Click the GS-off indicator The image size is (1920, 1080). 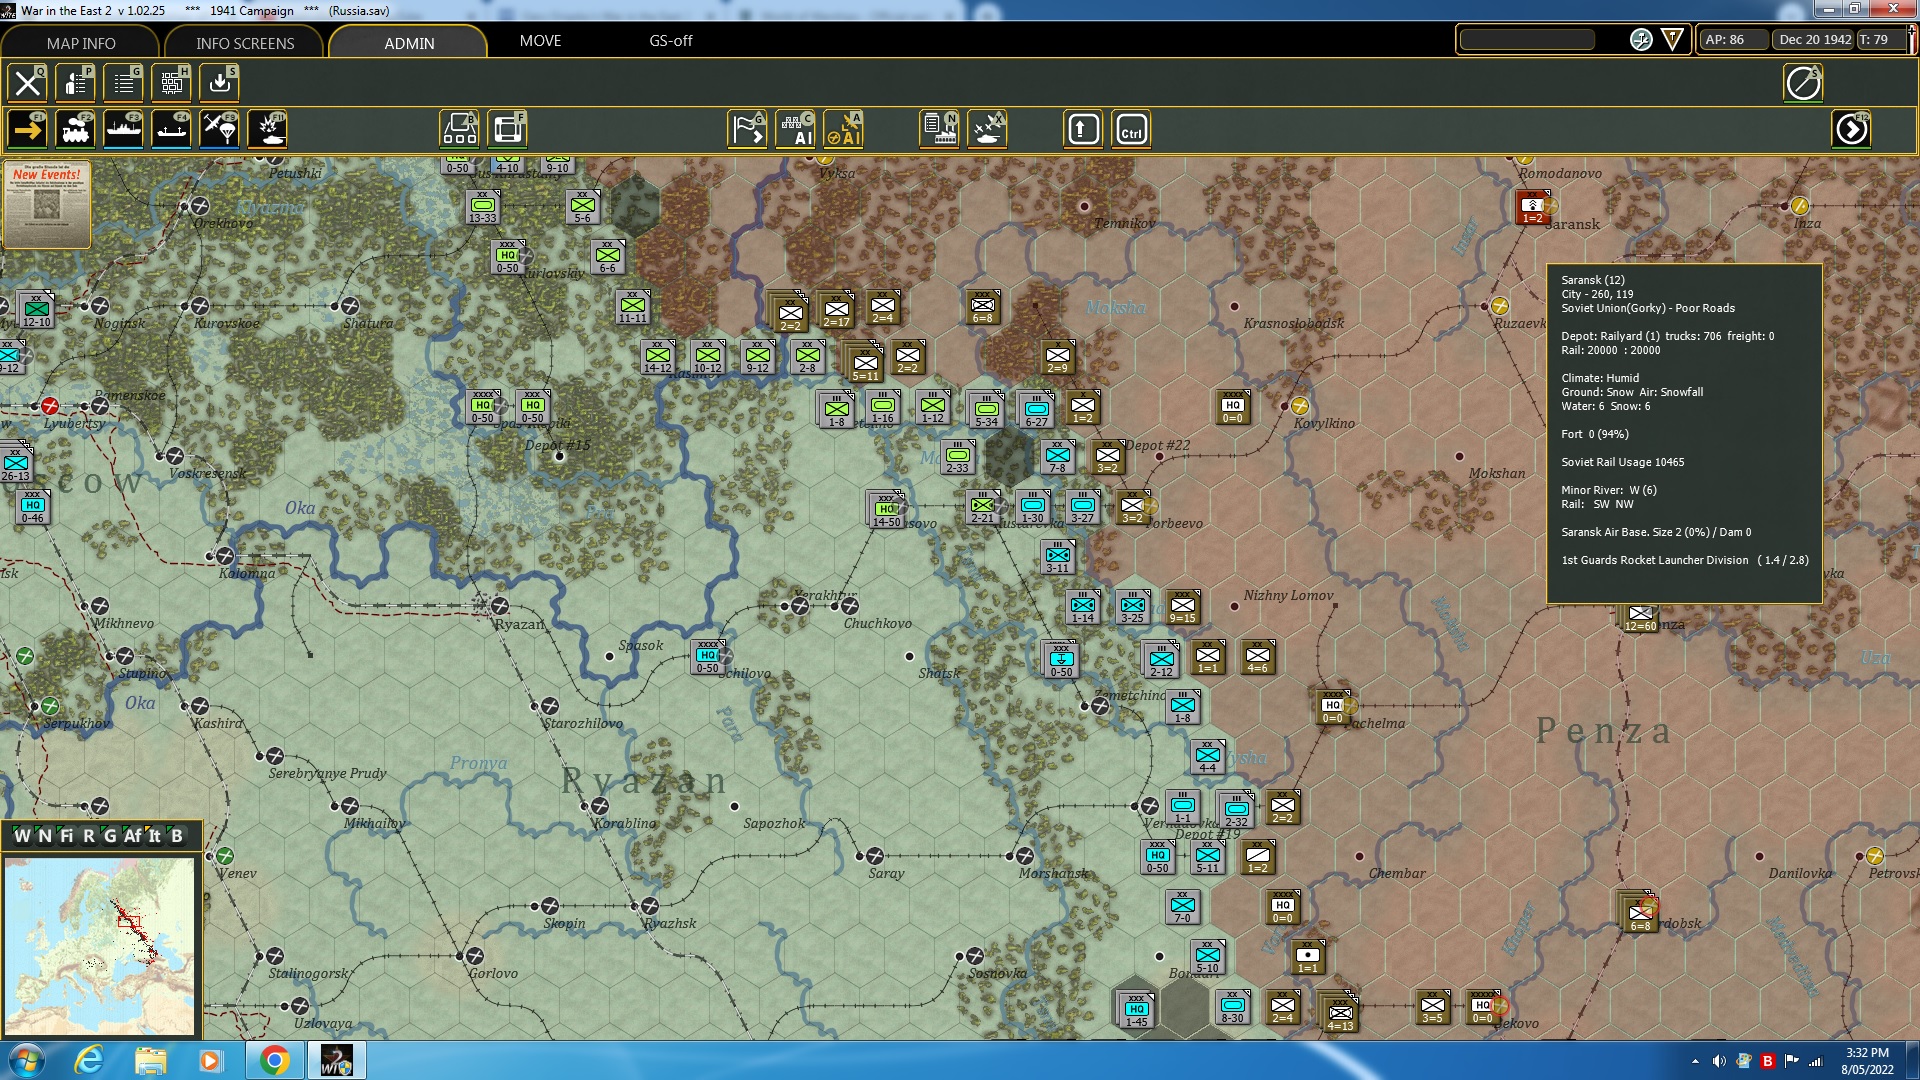tap(670, 41)
